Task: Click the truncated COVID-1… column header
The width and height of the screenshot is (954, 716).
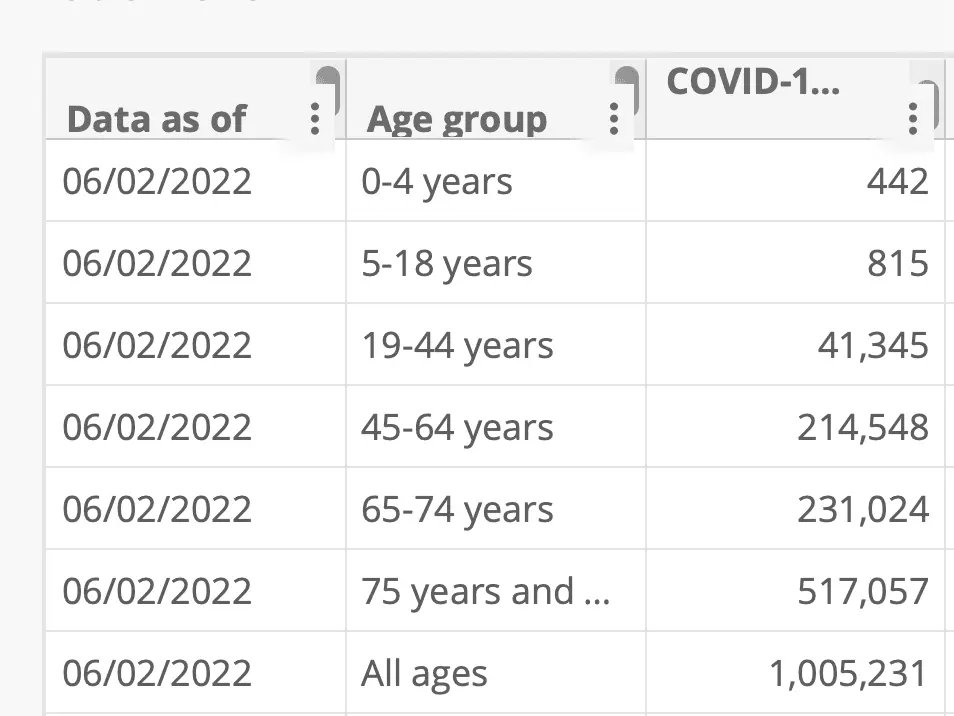Action: click(x=753, y=82)
